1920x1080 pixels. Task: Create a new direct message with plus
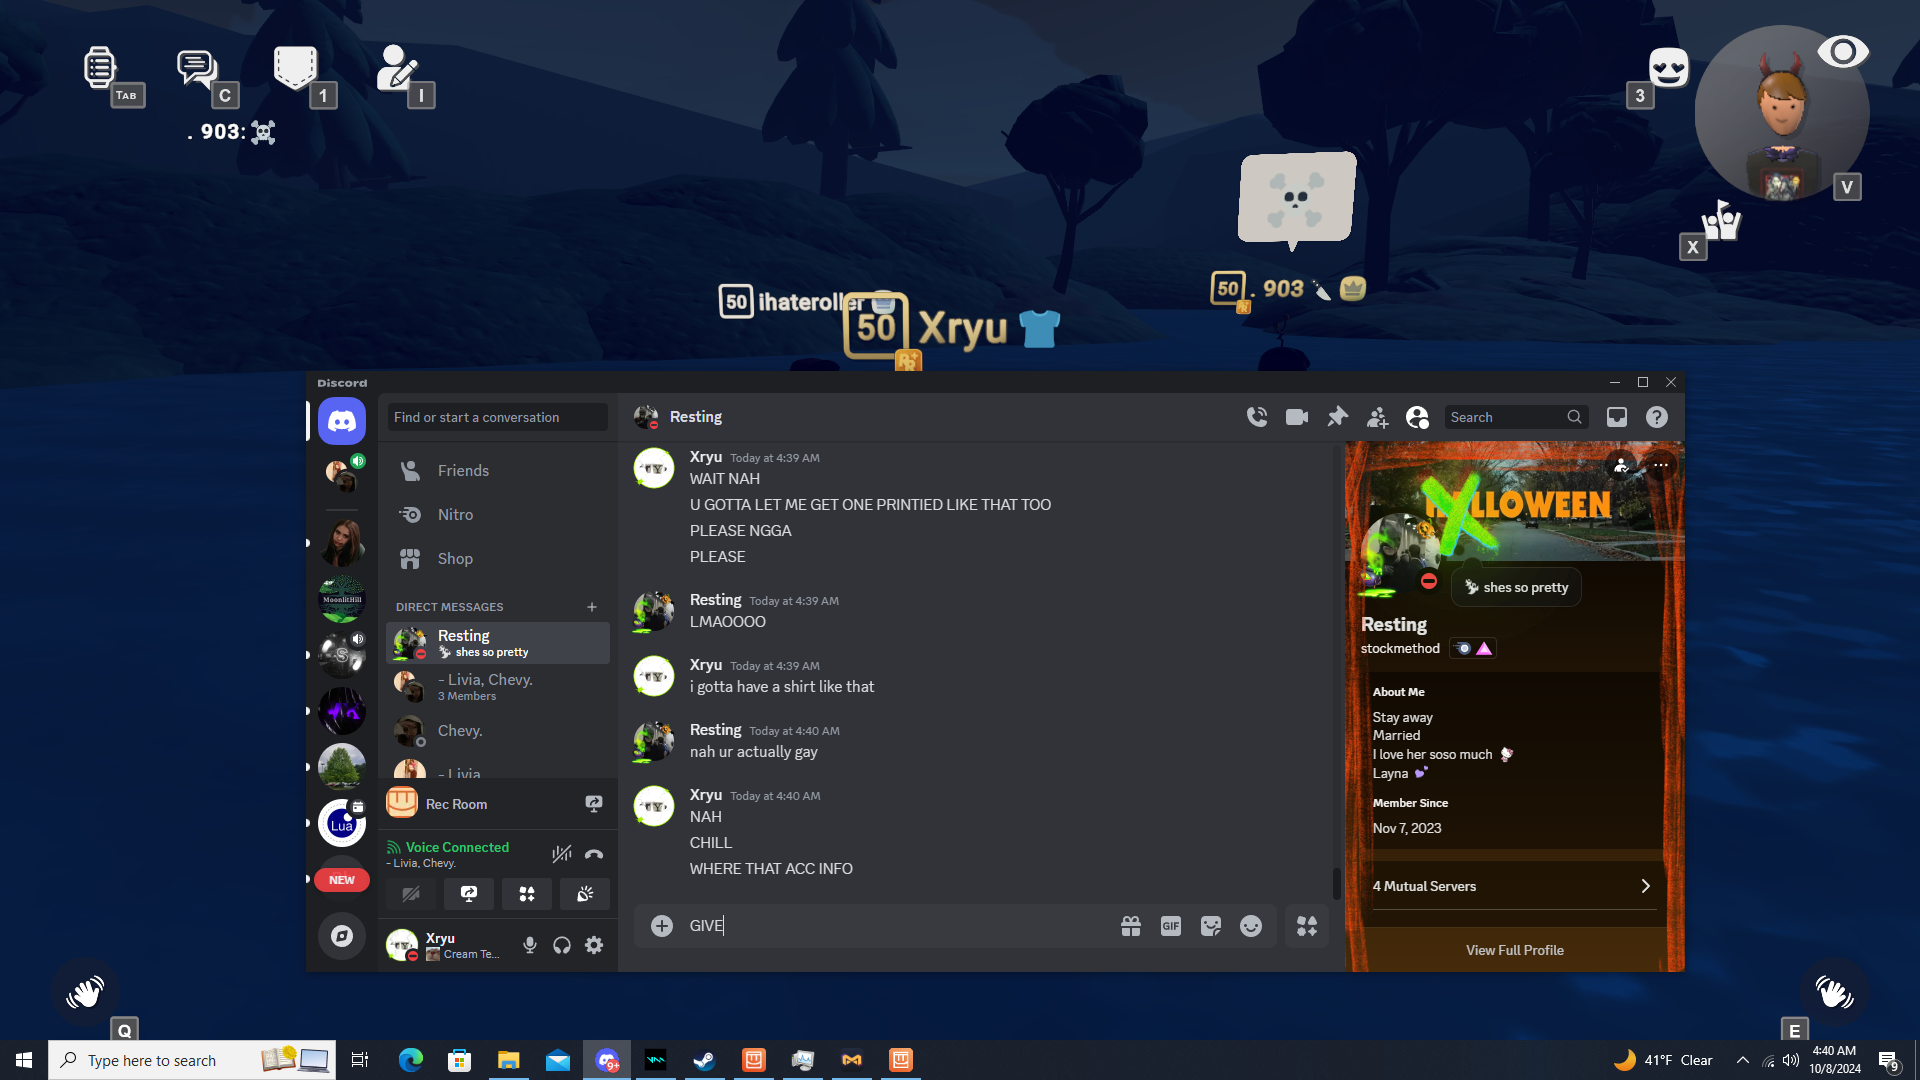tap(592, 607)
